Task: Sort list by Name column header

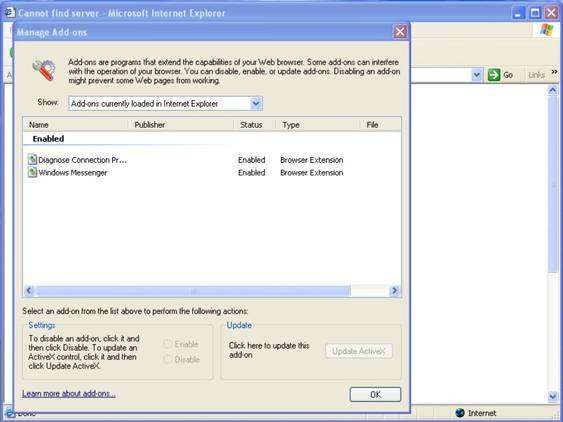Action: point(75,125)
